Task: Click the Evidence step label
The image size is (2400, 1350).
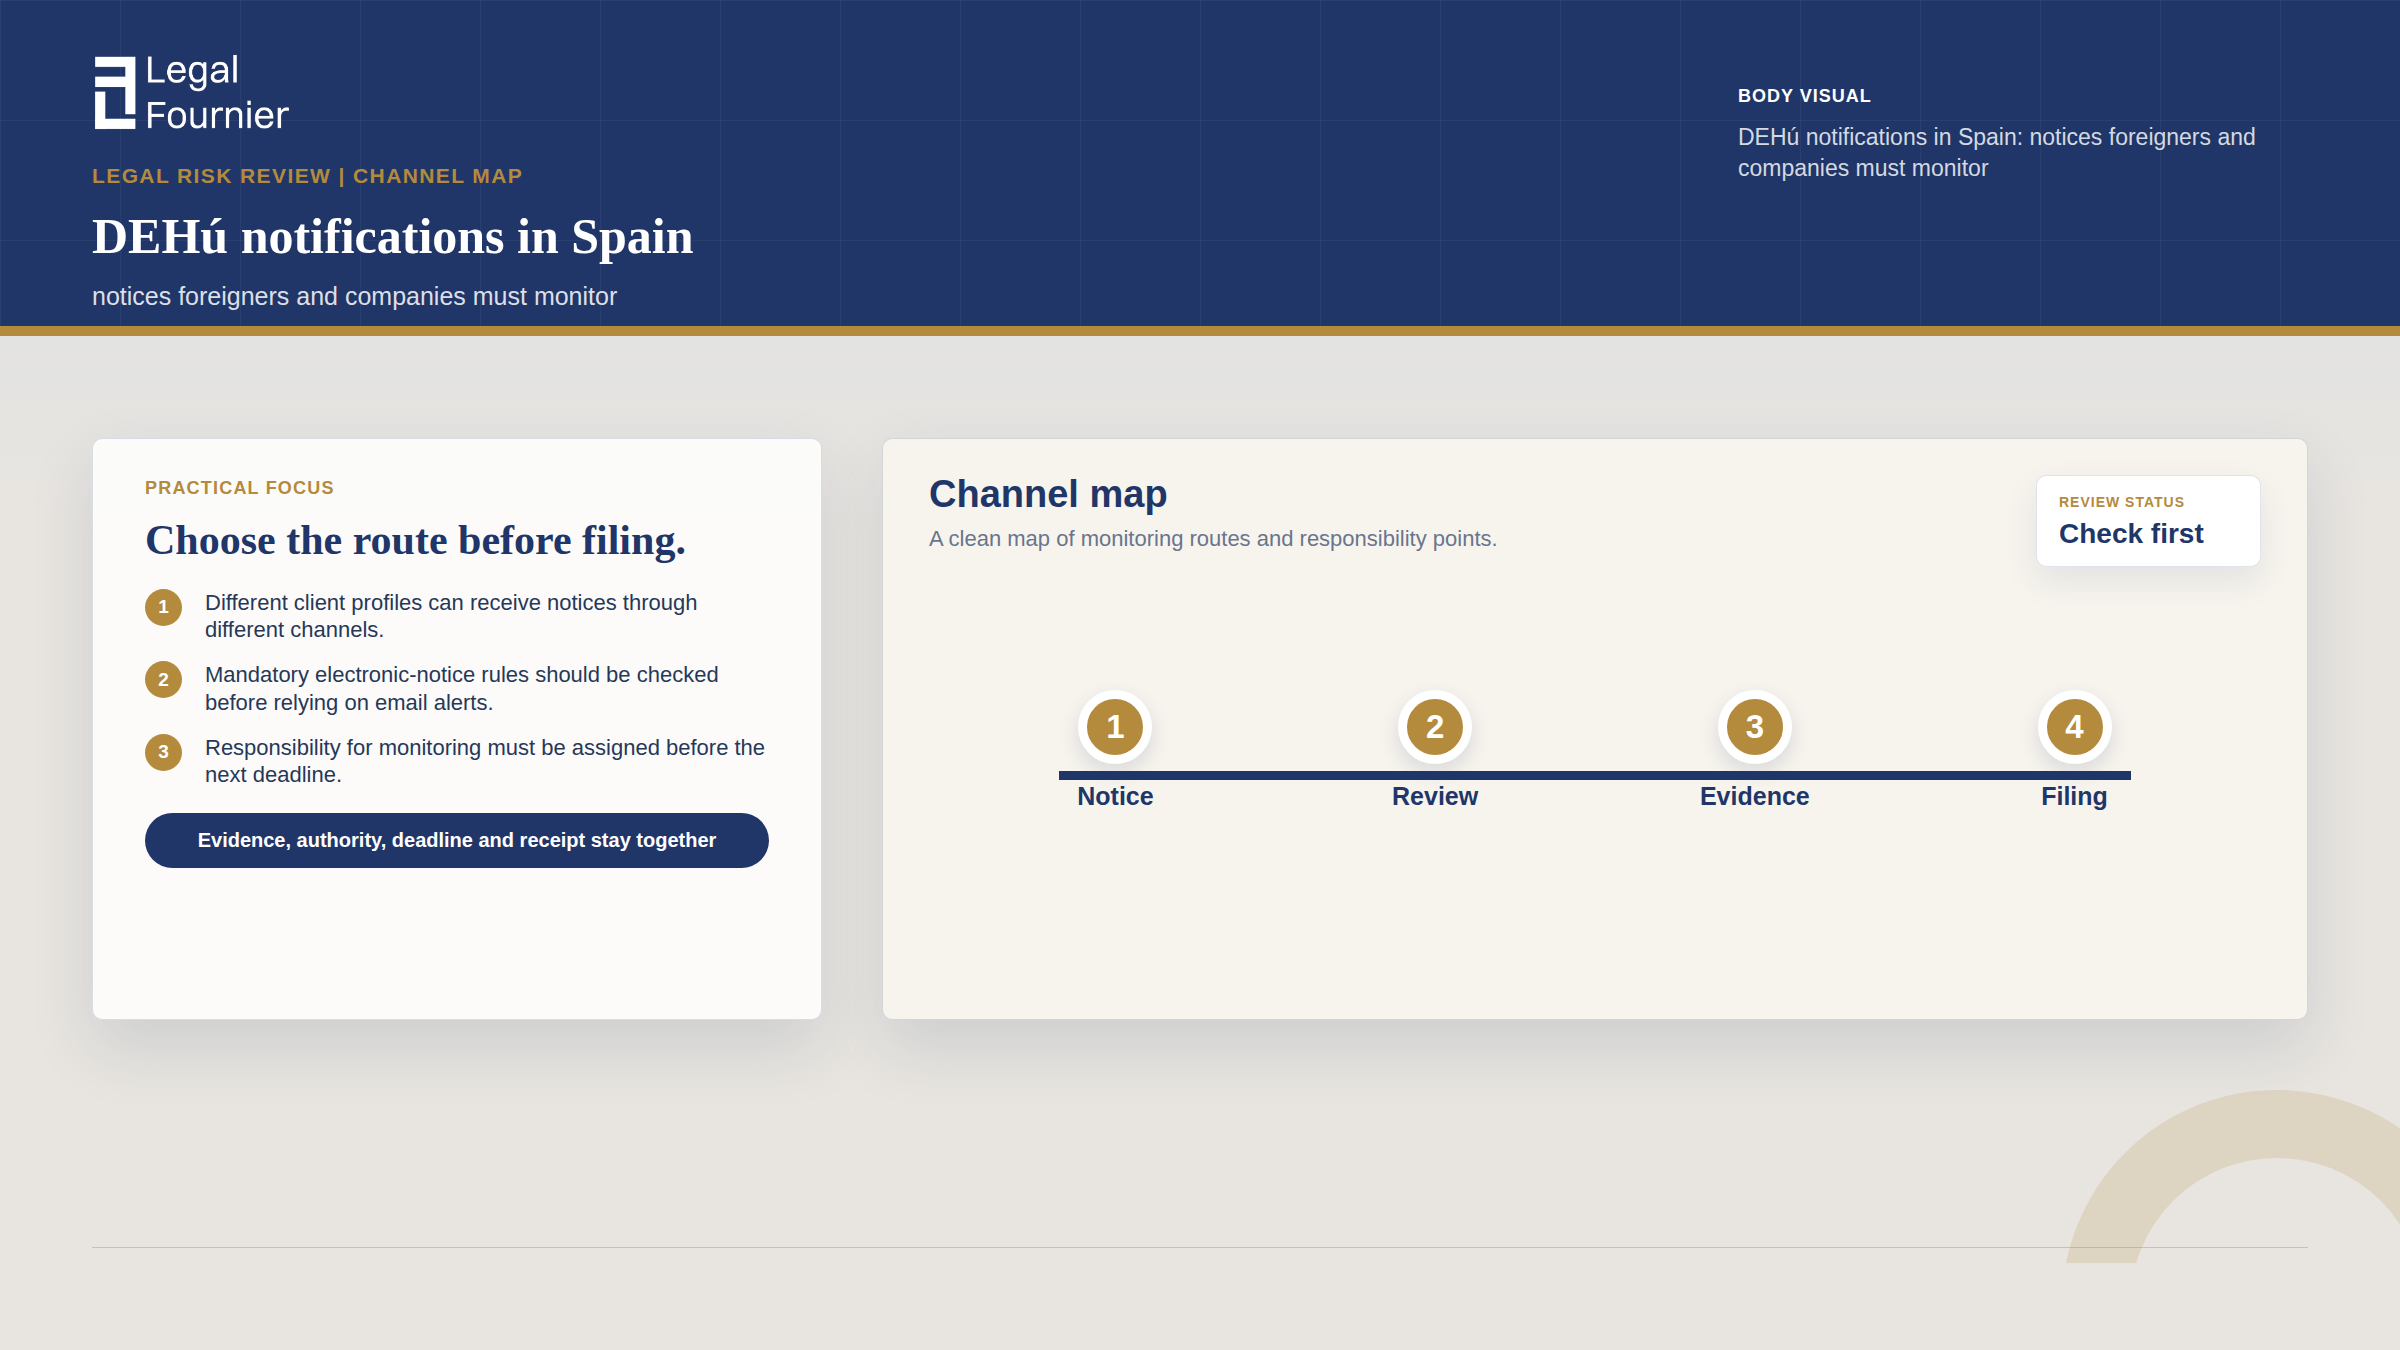Action: click(x=1755, y=796)
